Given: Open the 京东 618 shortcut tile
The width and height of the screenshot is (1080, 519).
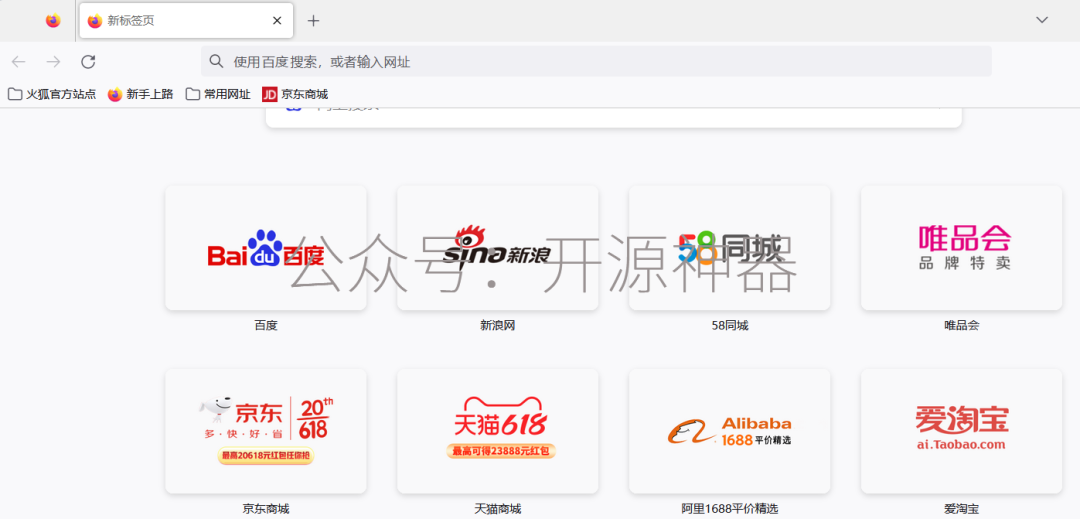Looking at the screenshot, I should [x=266, y=431].
